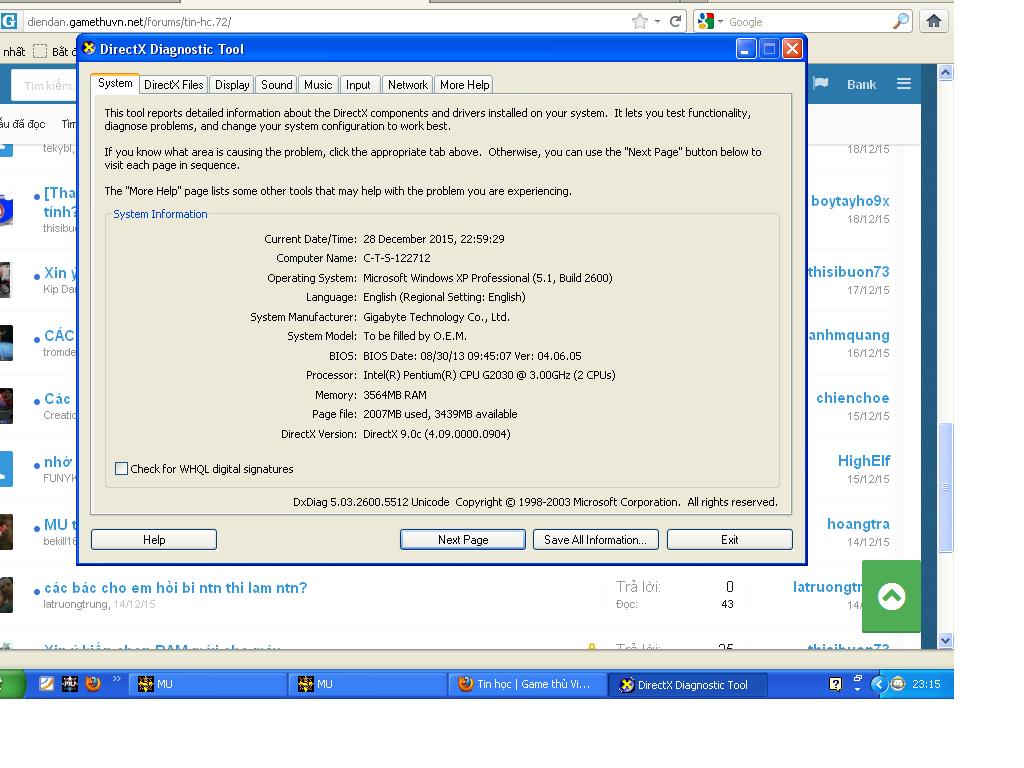Open the Network tab
1024x768 pixels.
tap(408, 85)
